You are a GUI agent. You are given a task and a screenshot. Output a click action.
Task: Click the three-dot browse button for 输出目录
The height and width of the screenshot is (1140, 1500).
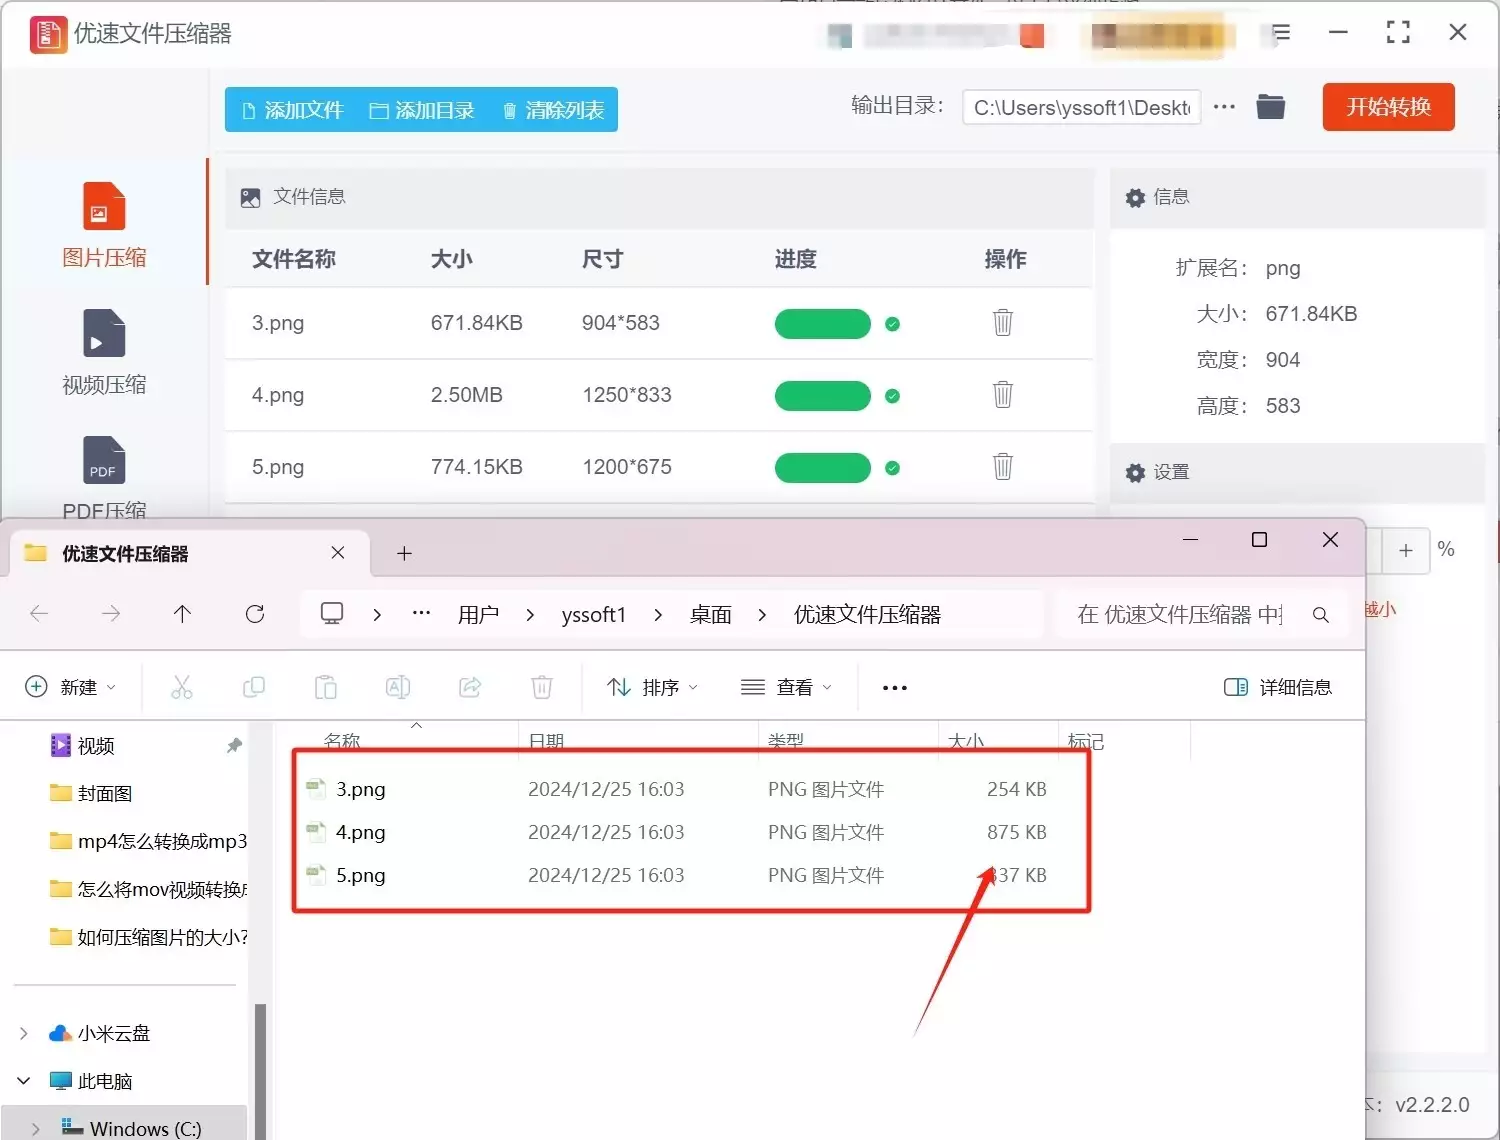click(1224, 107)
